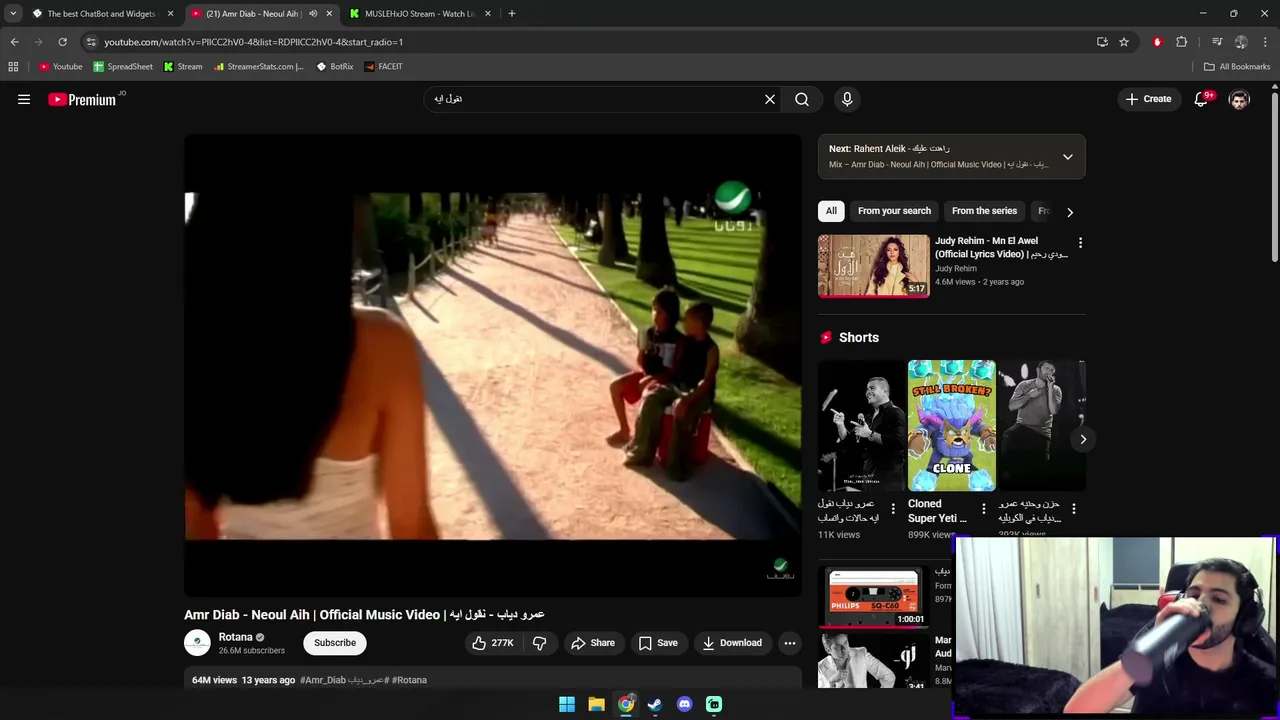Expand the Mix playlist panel chevron
The image size is (1280, 720).
[1068, 157]
